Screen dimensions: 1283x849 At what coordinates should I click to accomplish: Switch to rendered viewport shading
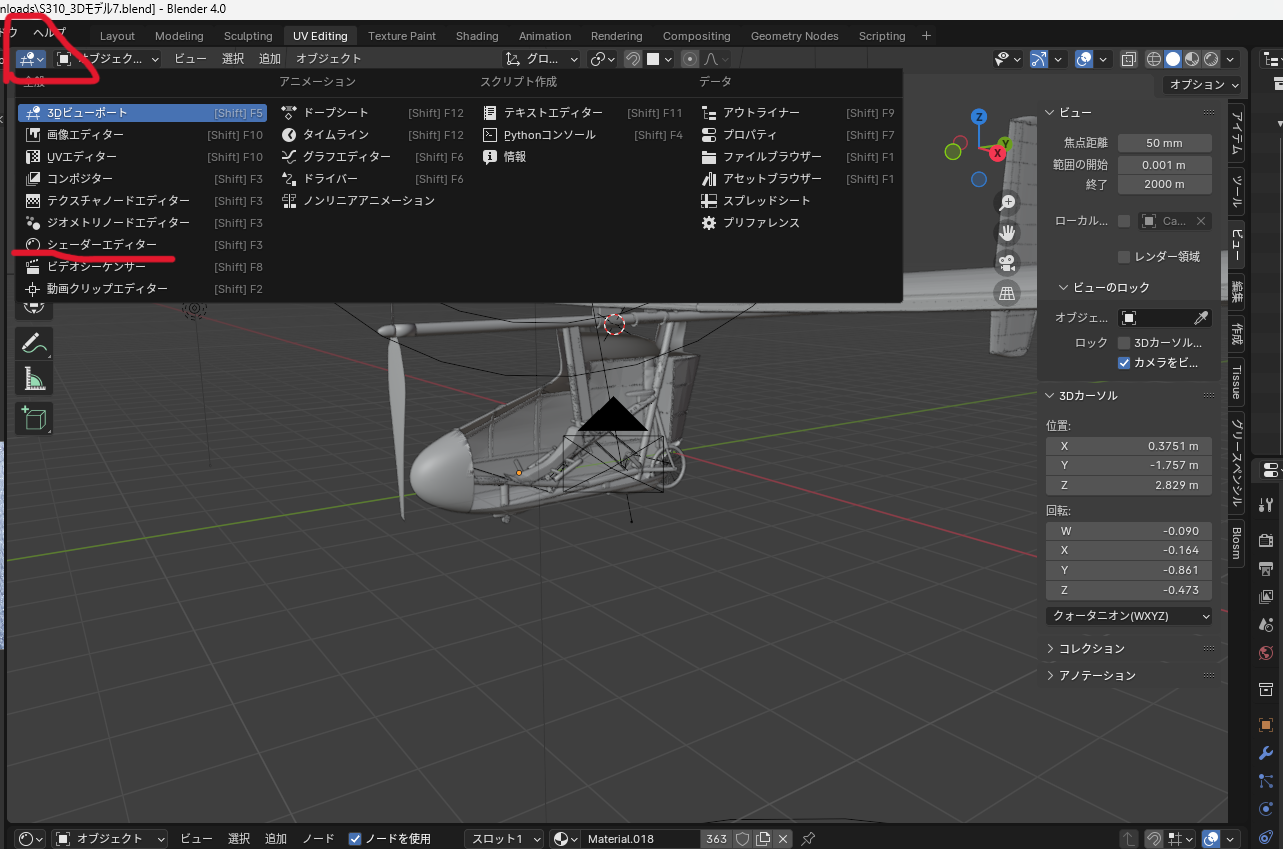(x=1211, y=59)
